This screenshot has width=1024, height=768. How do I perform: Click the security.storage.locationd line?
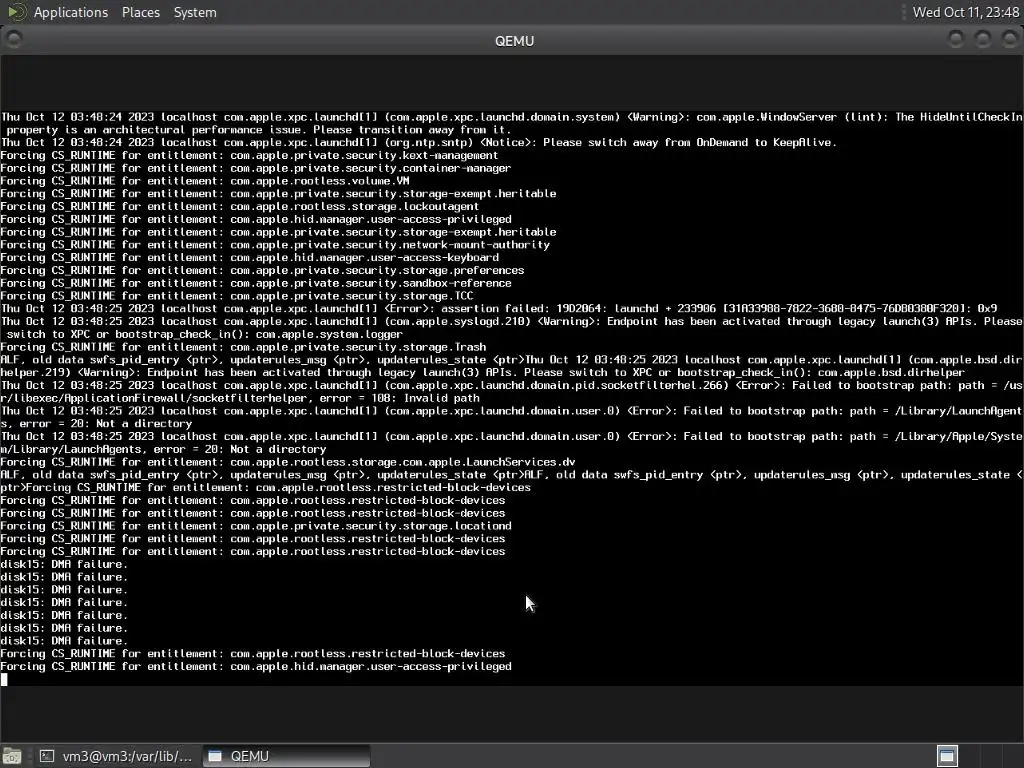coord(256,526)
